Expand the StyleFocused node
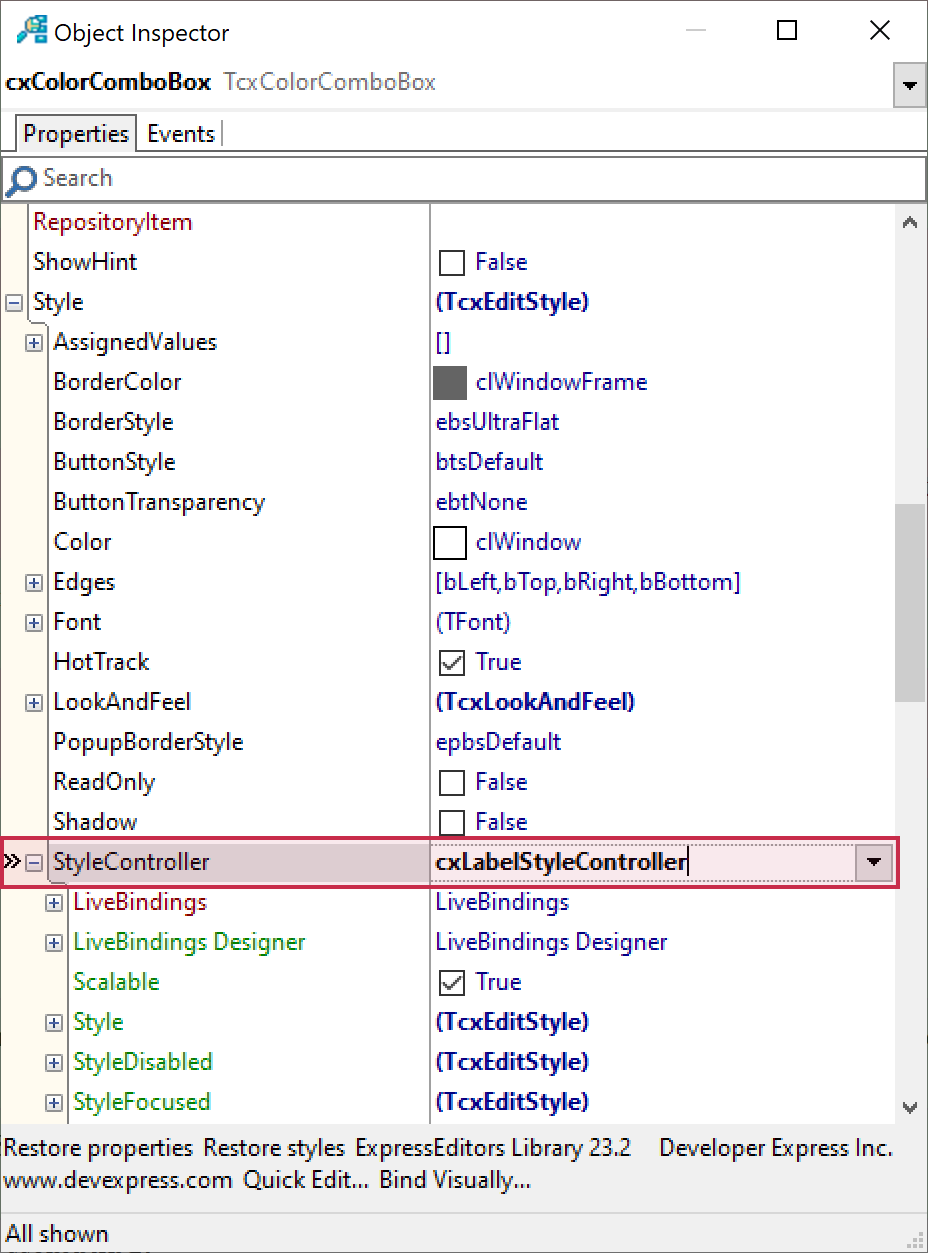 (x=54, y=1102)
